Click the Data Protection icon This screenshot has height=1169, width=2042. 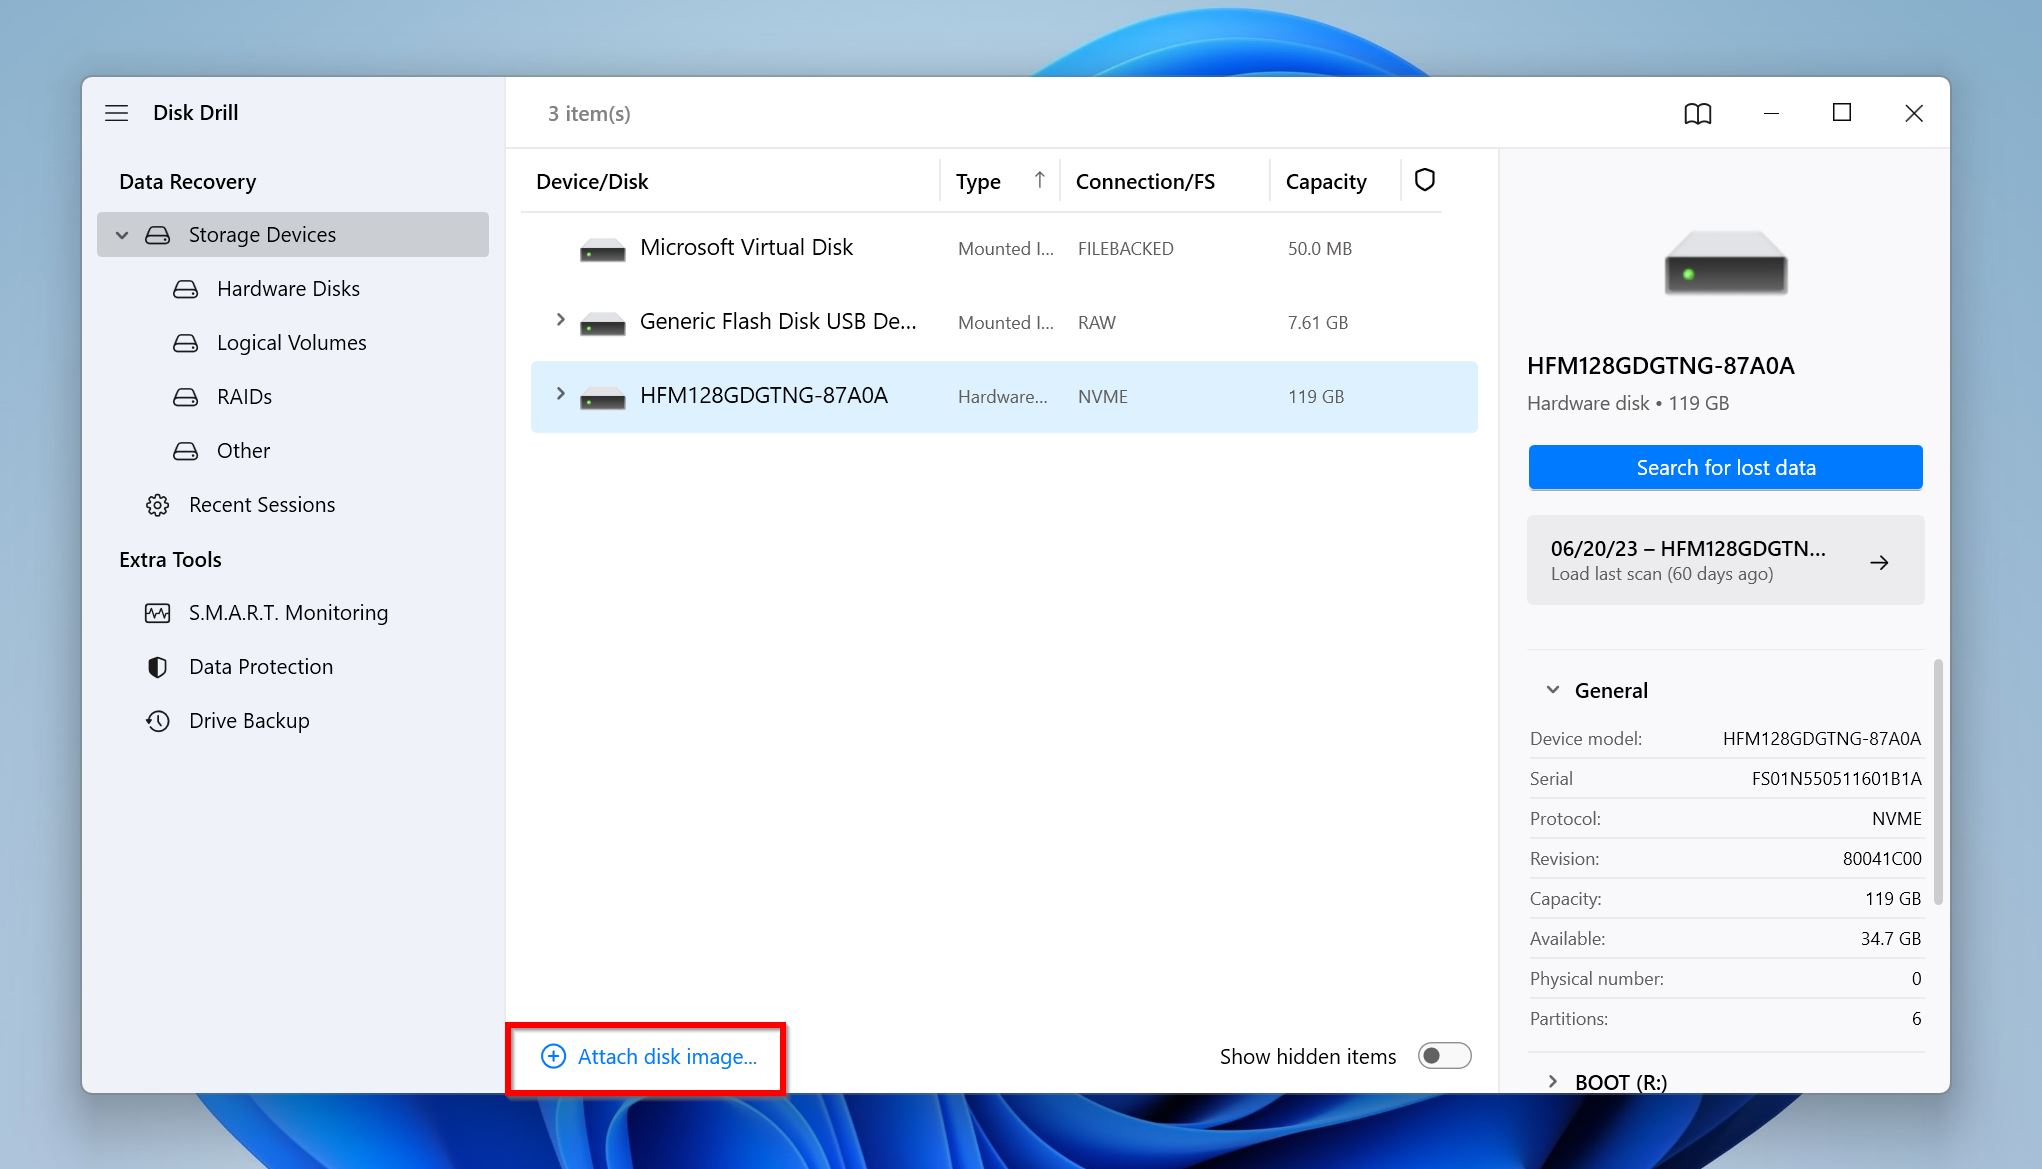156,666
